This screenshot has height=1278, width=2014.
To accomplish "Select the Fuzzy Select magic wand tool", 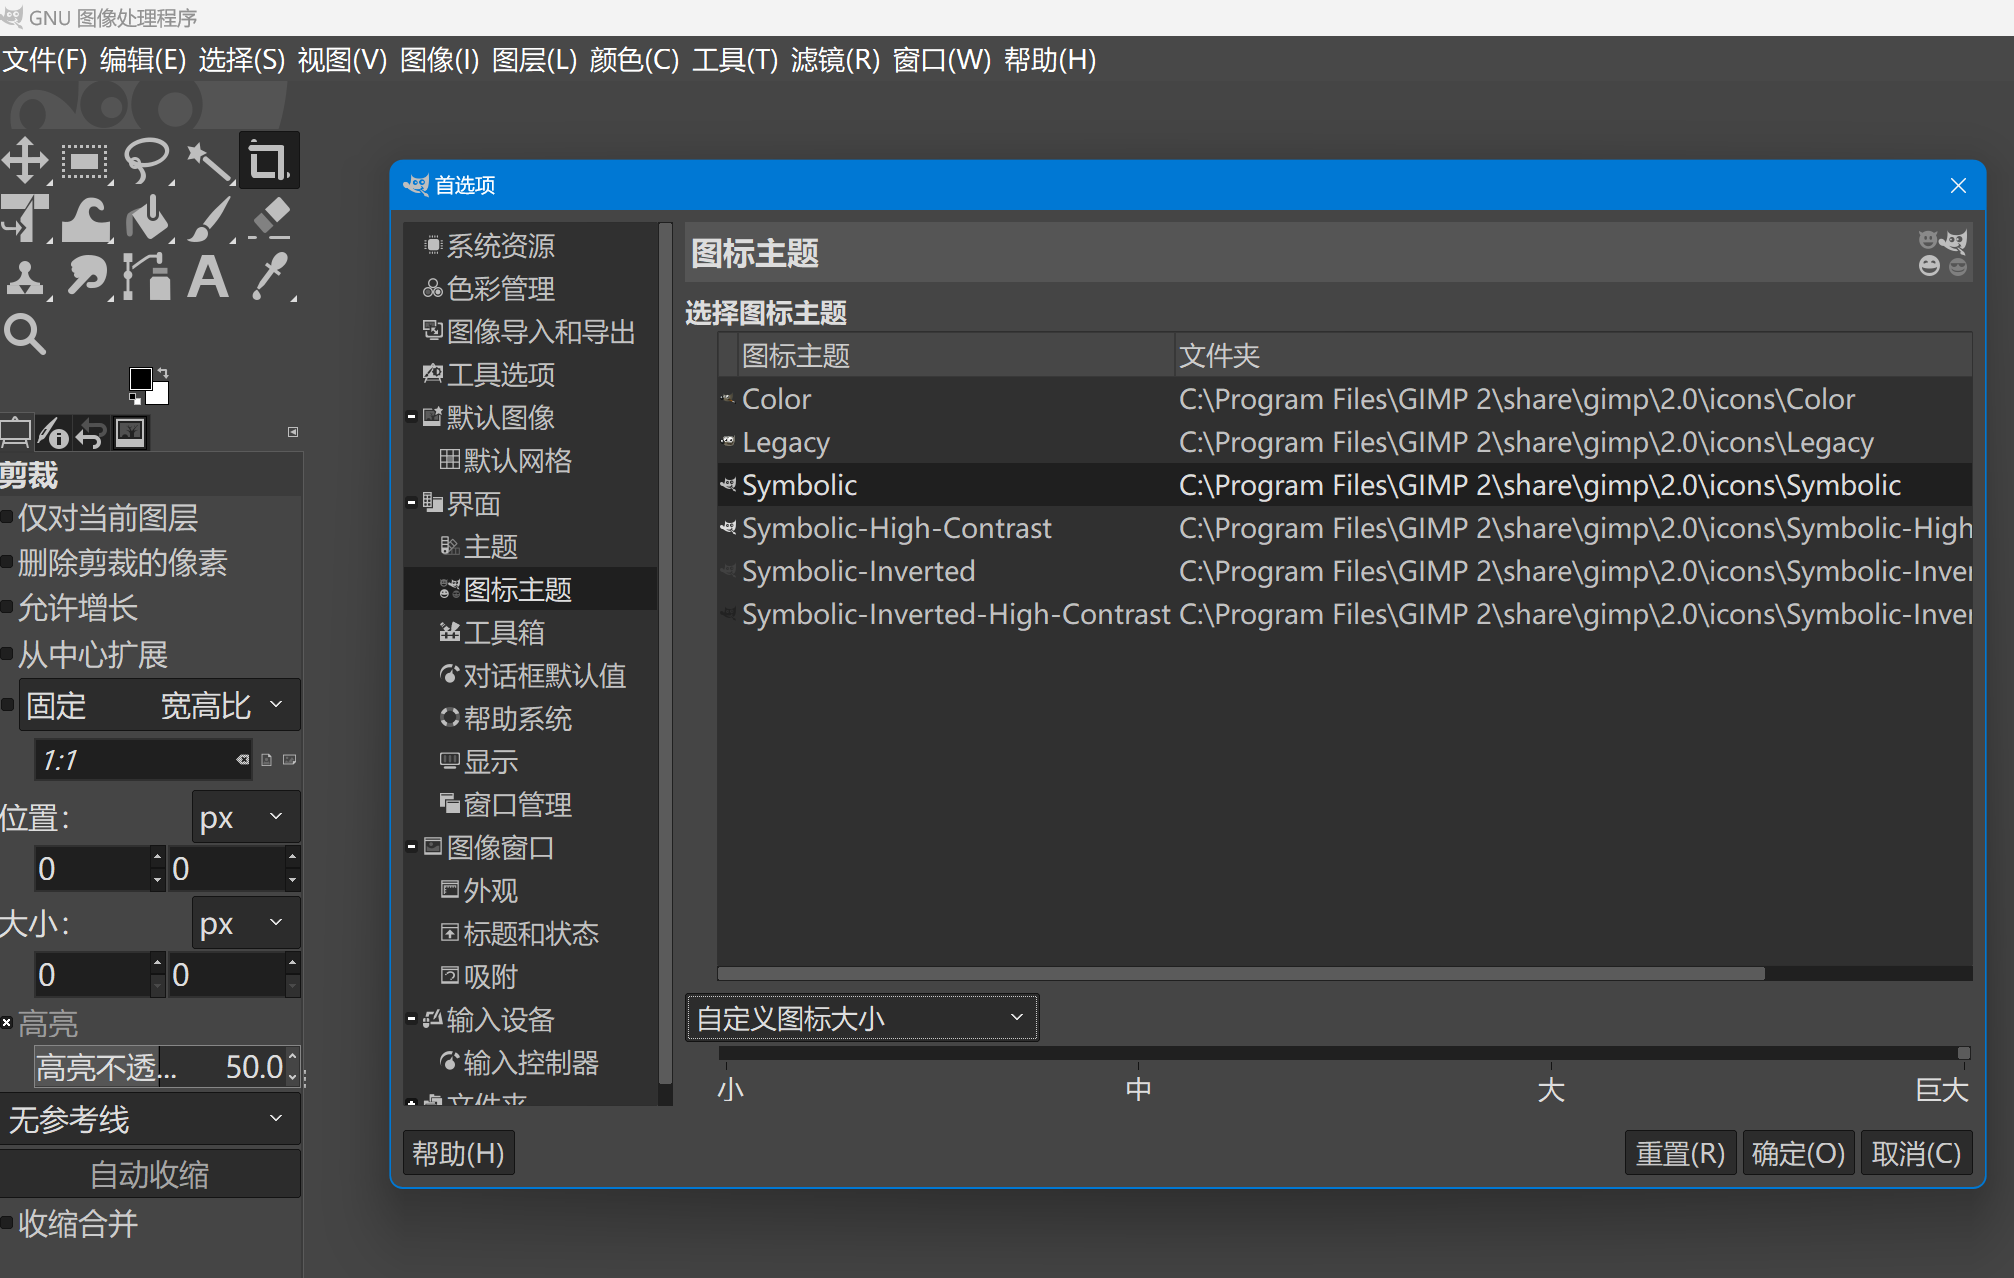I will coord(208,161).
